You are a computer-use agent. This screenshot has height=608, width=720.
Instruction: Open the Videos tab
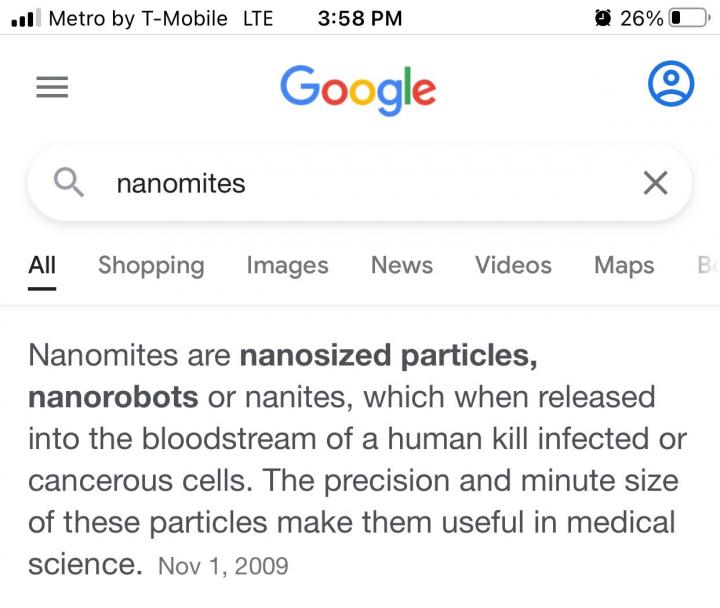point(513,265)
